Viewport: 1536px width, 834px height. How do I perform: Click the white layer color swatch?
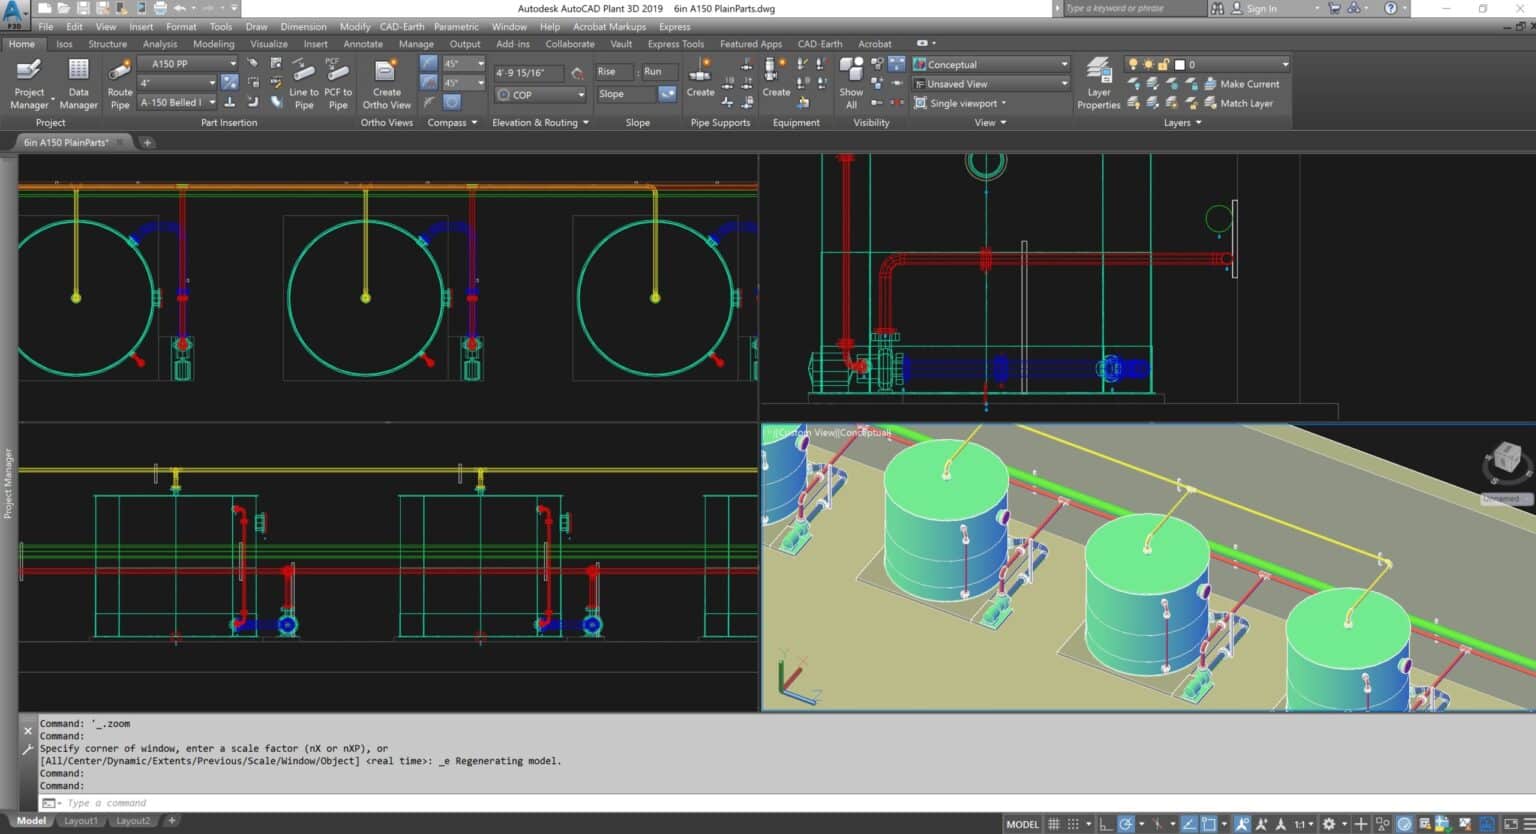(x=1179, y=64)
